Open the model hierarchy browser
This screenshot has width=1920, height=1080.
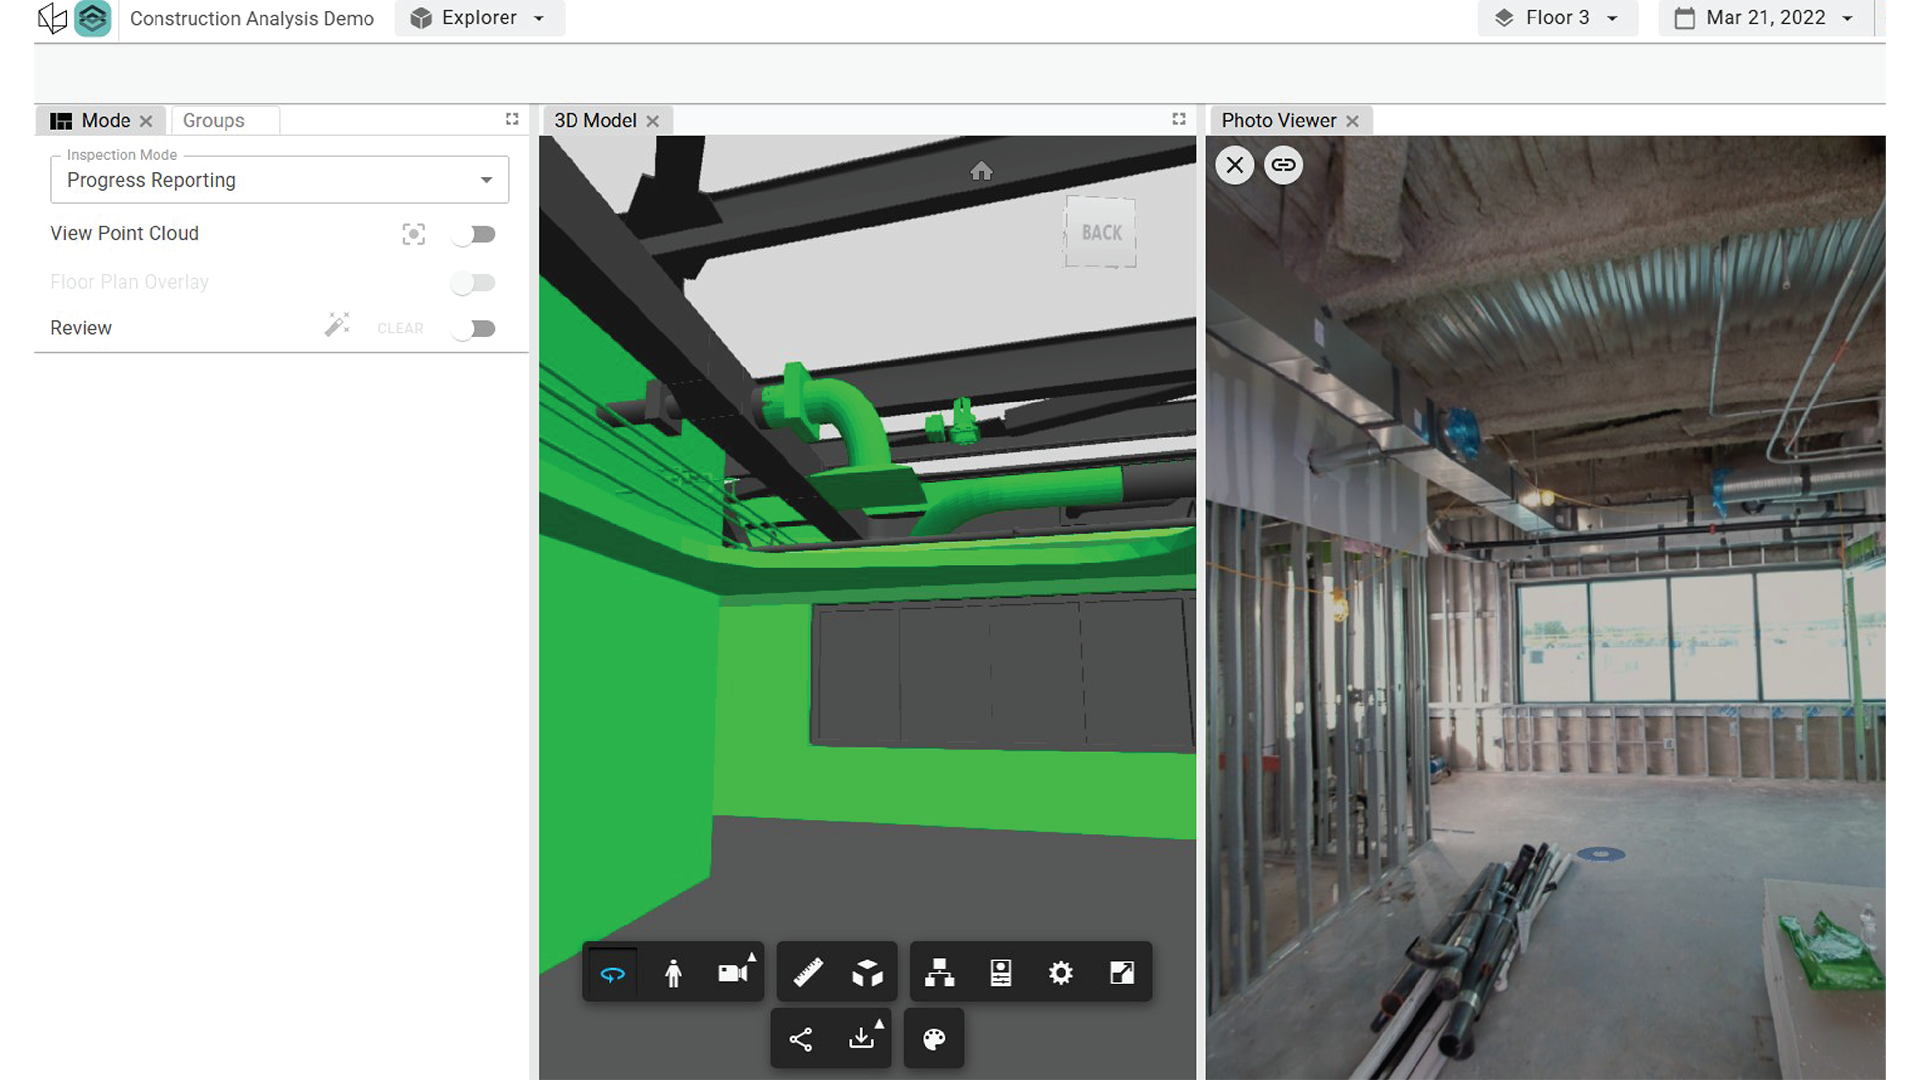[939, 973]
